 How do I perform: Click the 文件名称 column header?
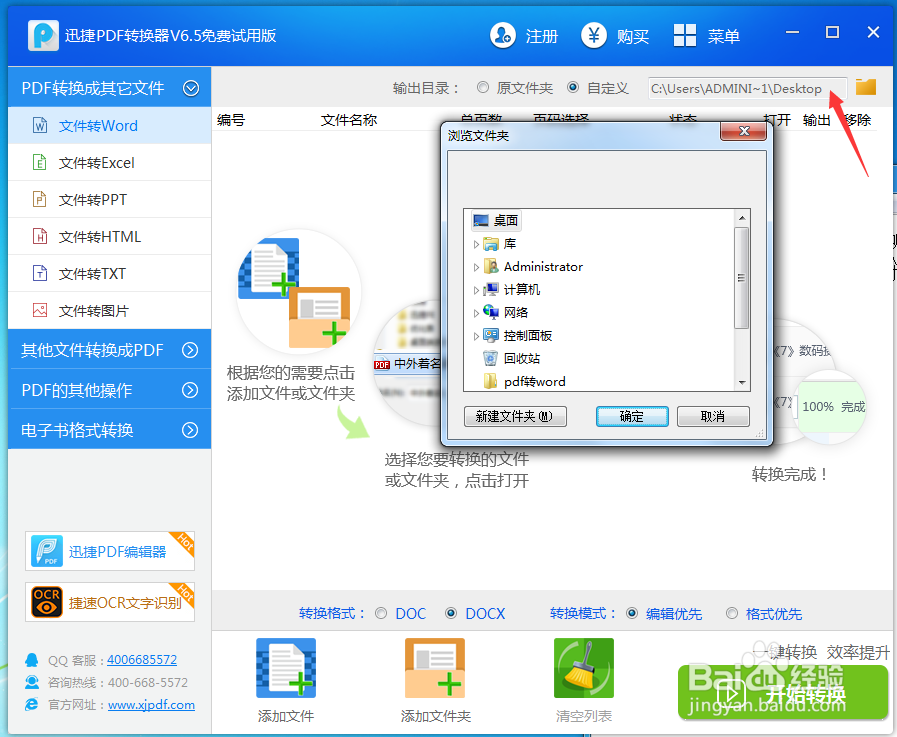point(349,120)
